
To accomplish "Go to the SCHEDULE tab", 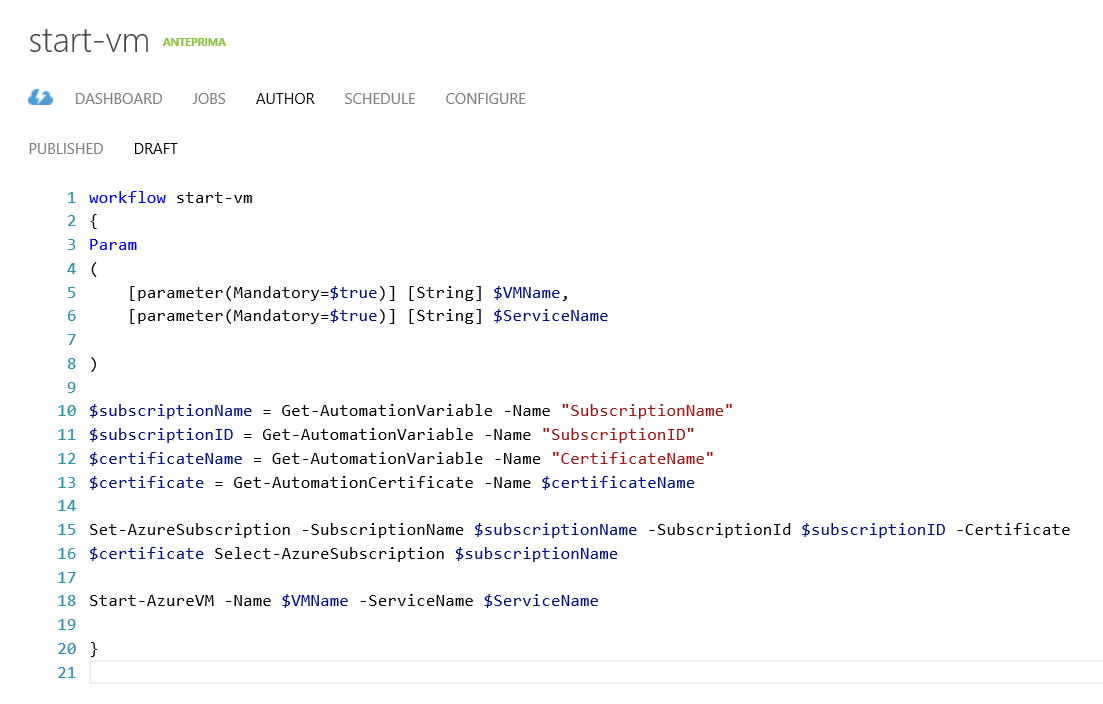I will (x=380, y=98).
